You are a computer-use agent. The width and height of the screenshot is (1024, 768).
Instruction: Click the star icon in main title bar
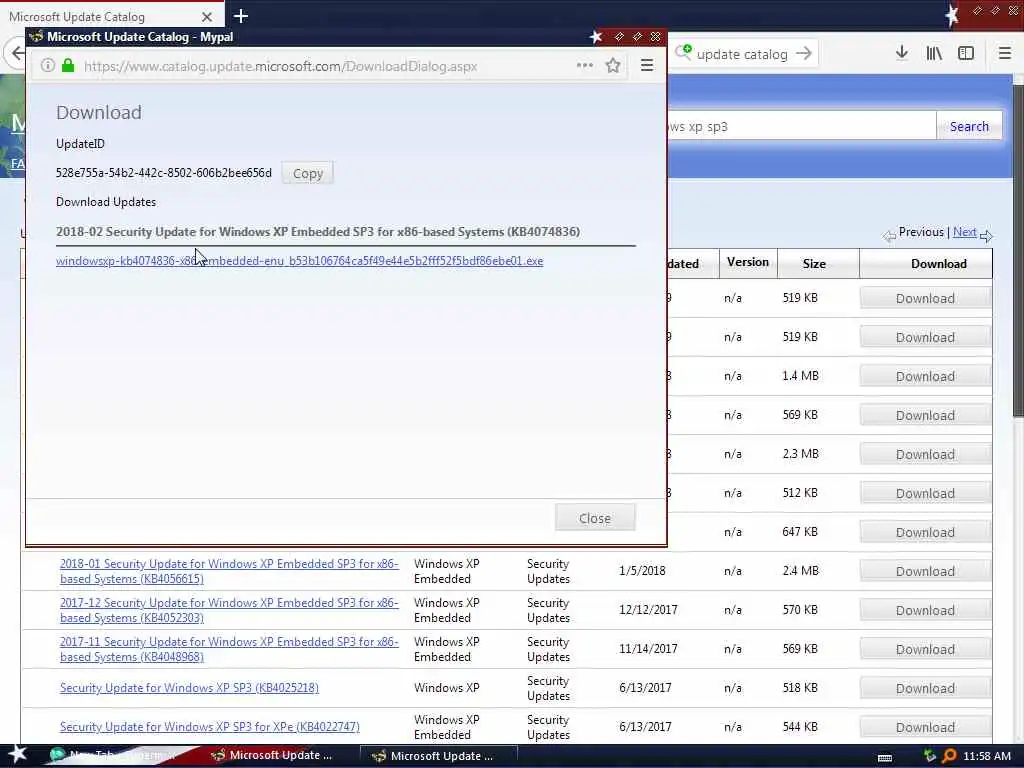(952, 14)
